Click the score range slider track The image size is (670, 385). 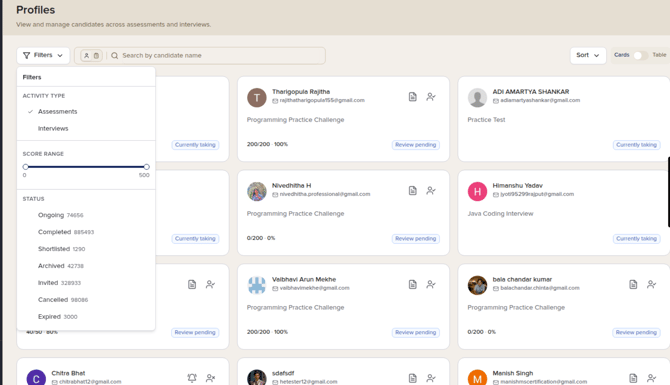coord(86,167)
